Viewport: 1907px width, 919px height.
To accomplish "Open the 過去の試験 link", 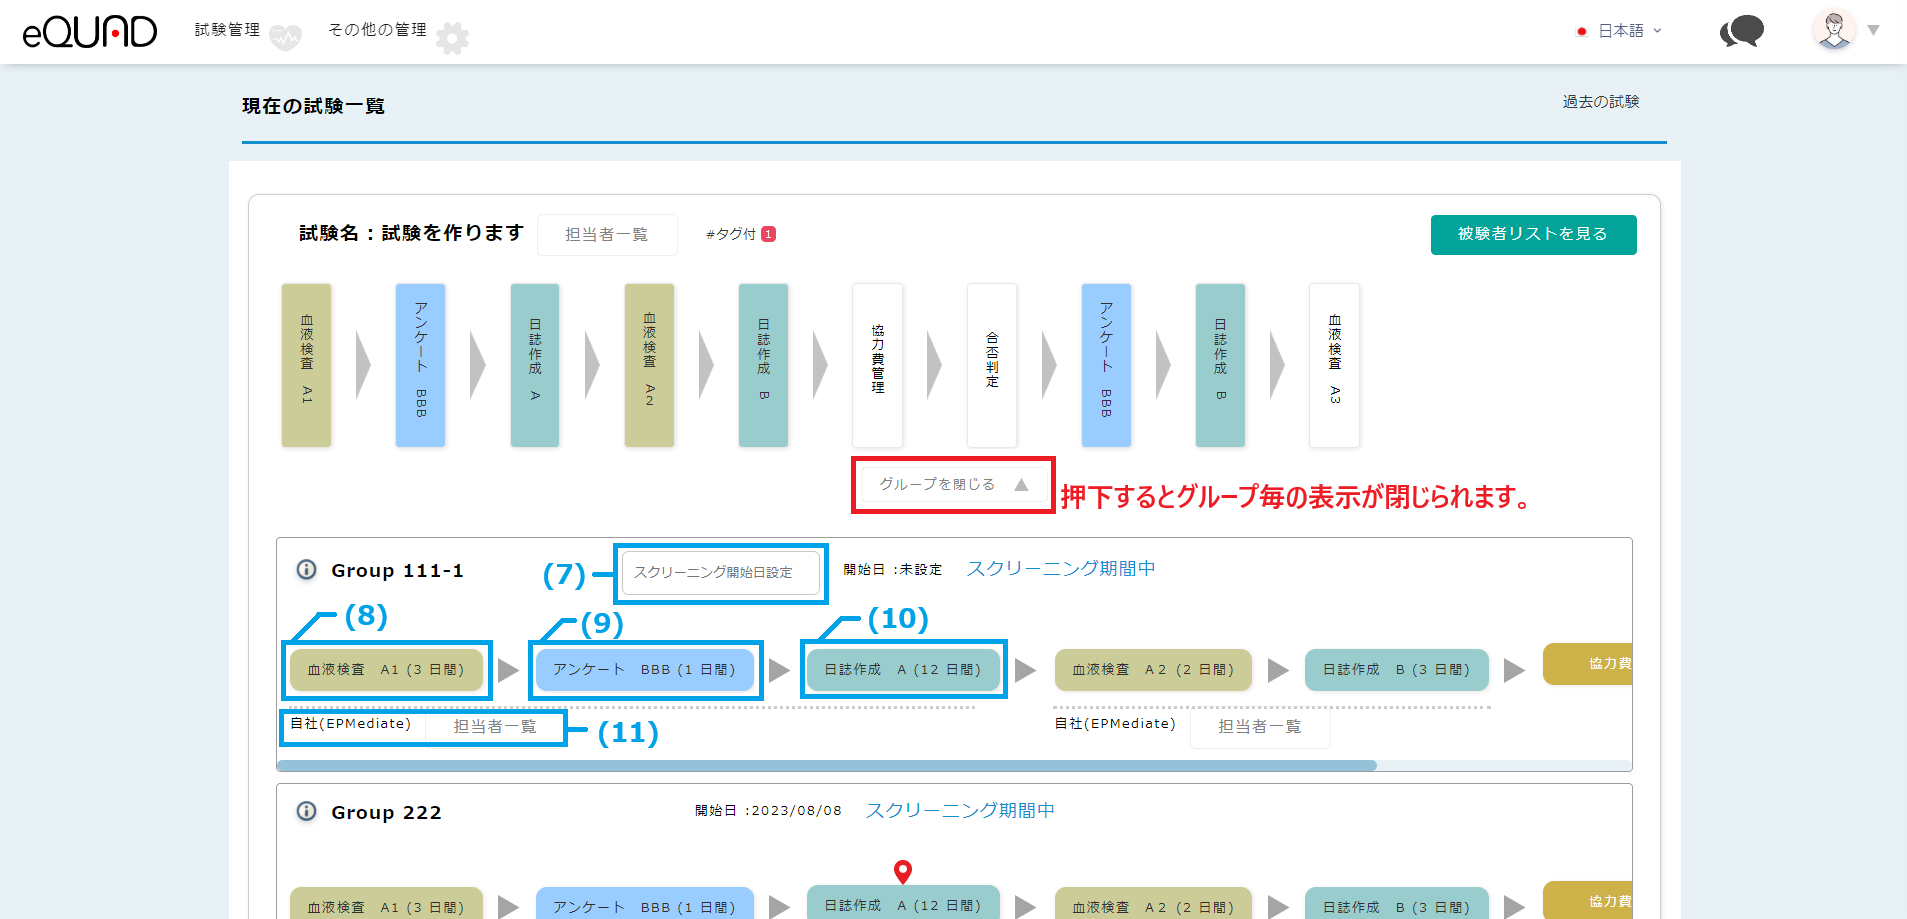I will pos(1600,102).
